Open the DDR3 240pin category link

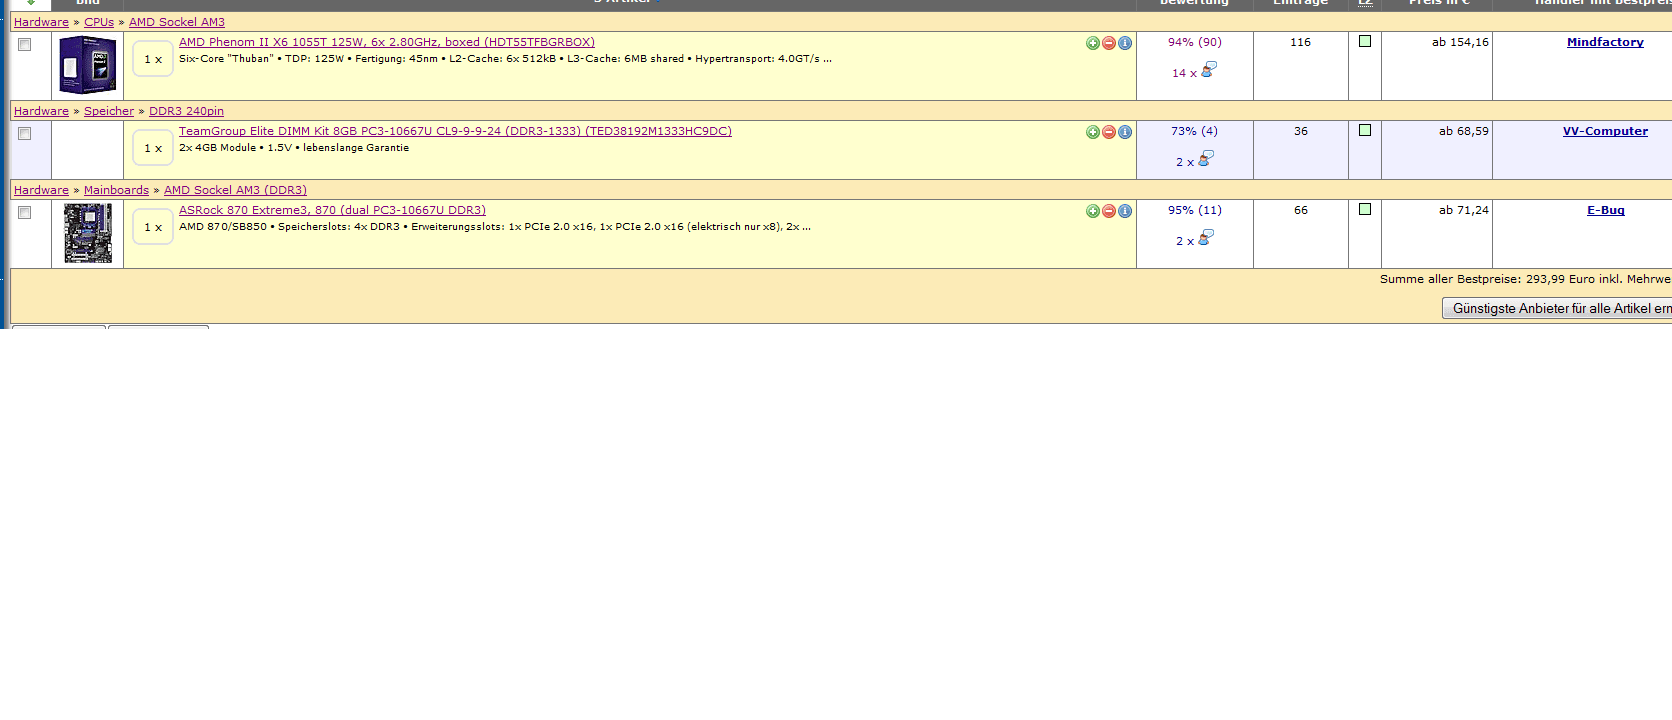click(x=186, y=111)
